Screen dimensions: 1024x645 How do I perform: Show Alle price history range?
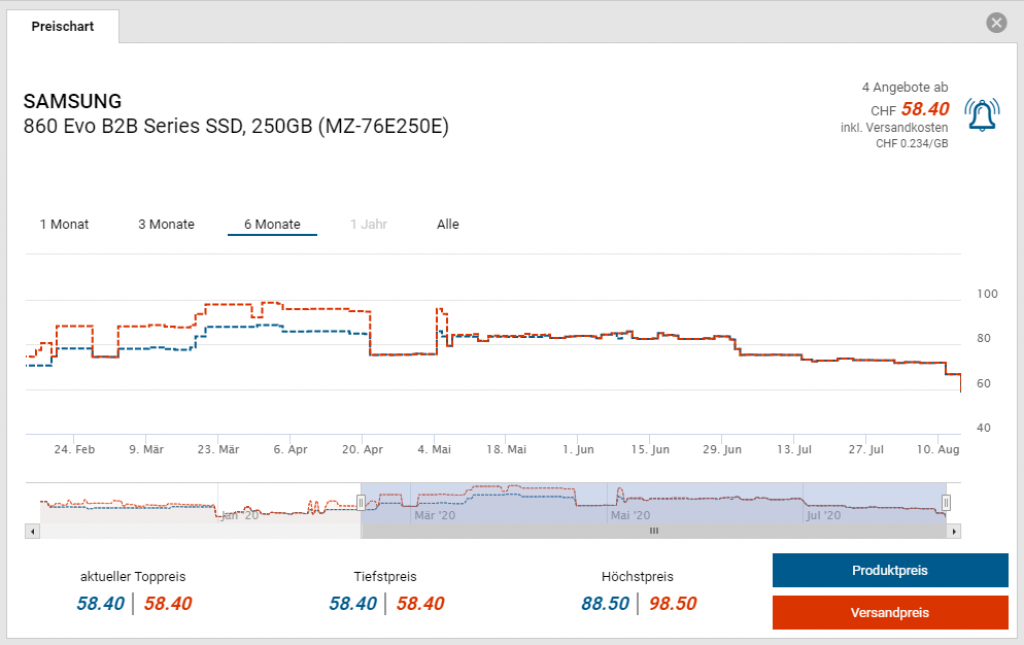[448, 224]
